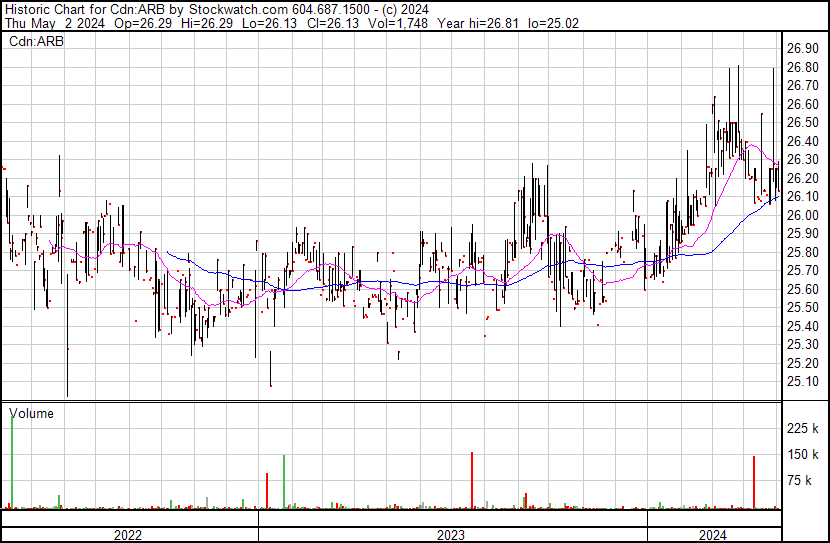This screenshot has width=830, height=543.
Task: Click the 'Volume' panel label
Action: pyautogui.click(x=32, y=413)
